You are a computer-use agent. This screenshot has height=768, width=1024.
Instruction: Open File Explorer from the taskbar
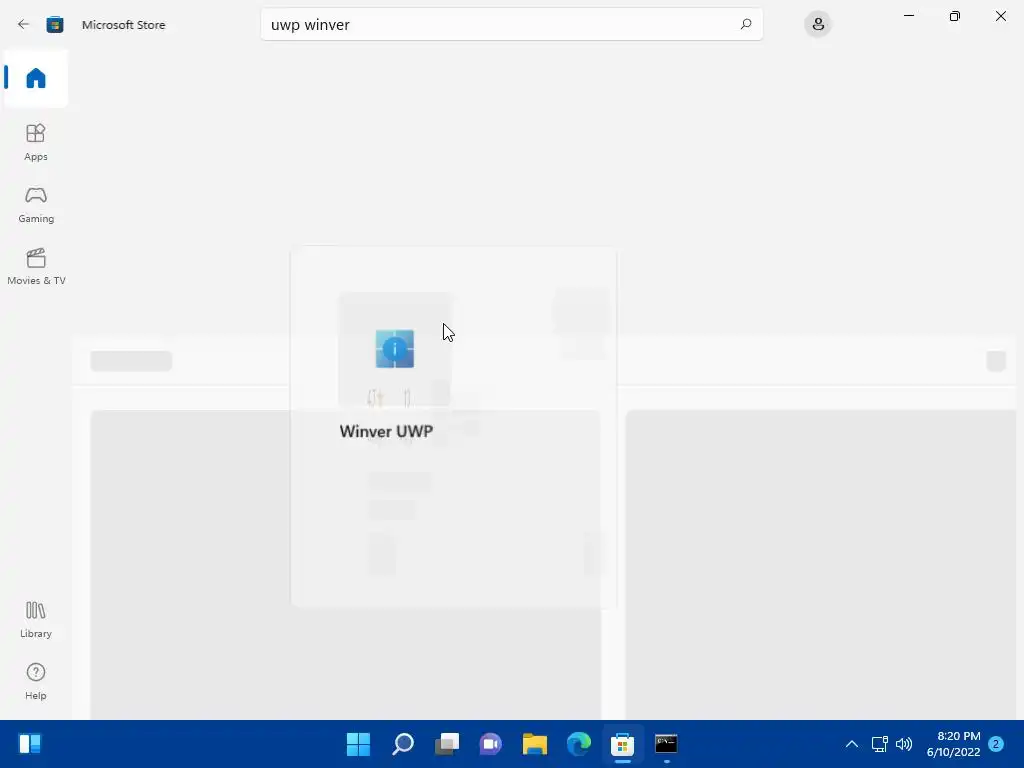tap(535, 744)
